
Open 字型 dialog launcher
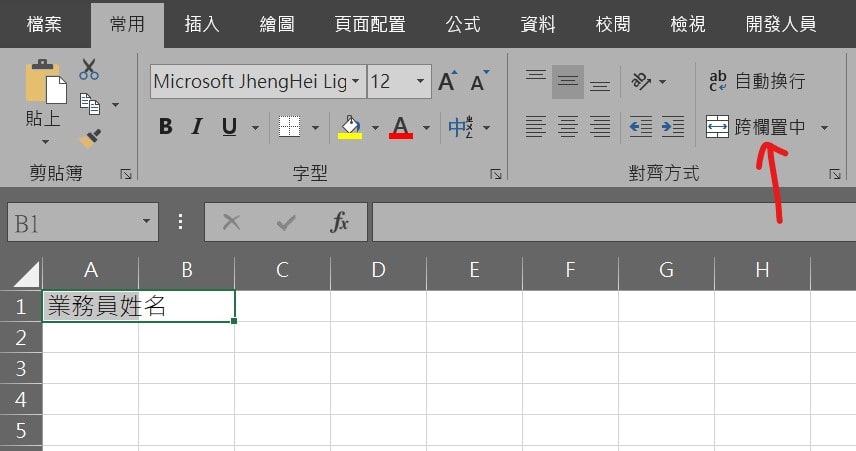(496, 174)
